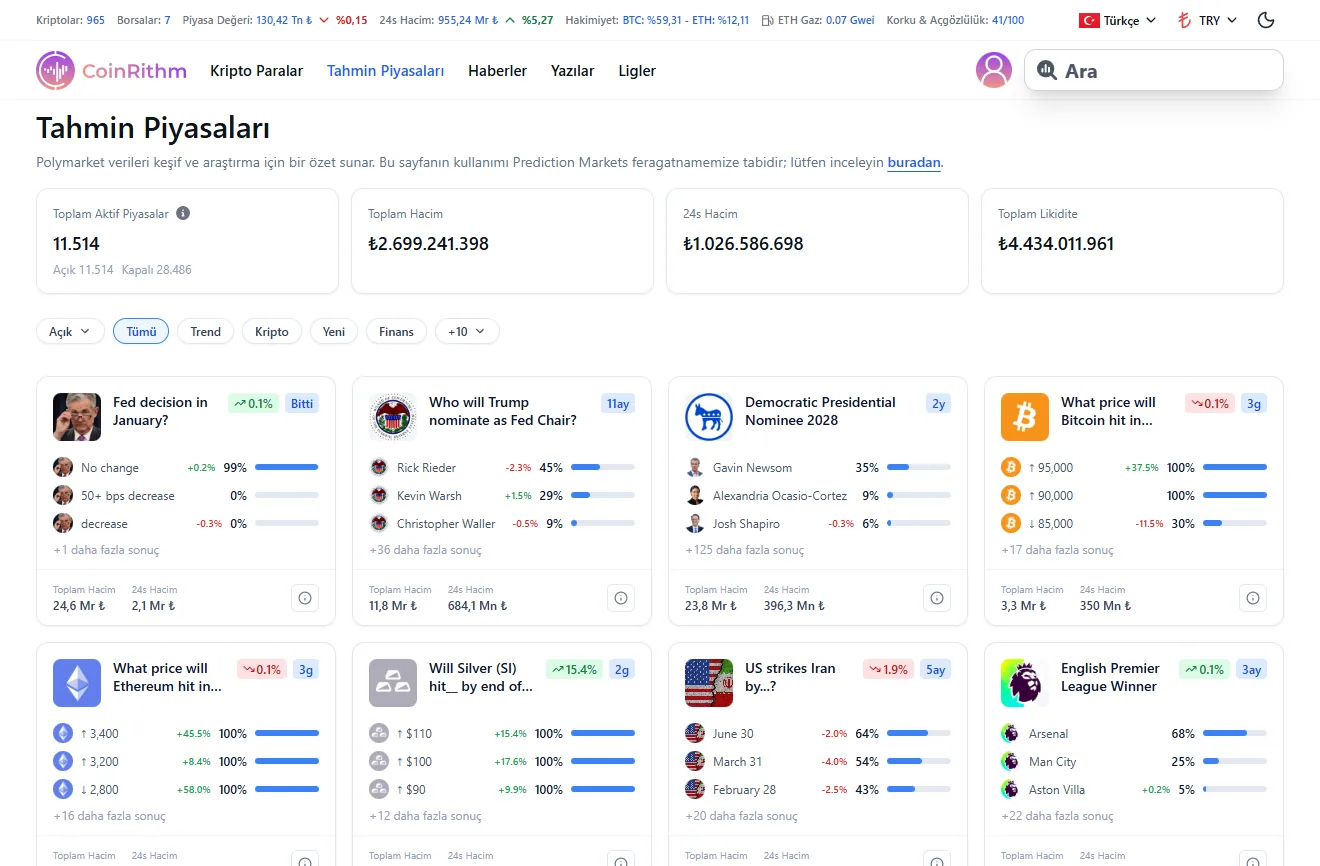Expand the +10 filters dropdown
The width and height of the screenshot is (1320, 866).
tap(466, 331)
